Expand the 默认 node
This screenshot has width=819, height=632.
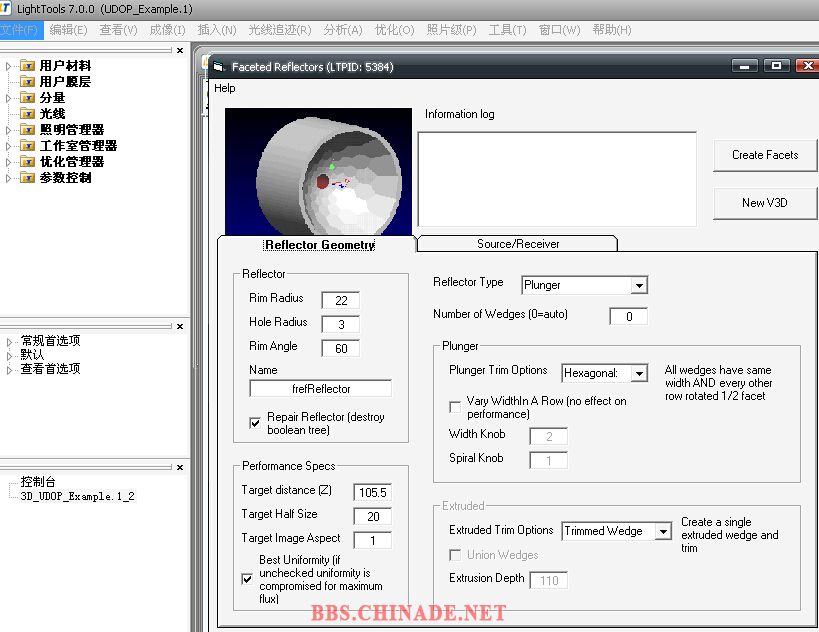[x=9, y=356]
